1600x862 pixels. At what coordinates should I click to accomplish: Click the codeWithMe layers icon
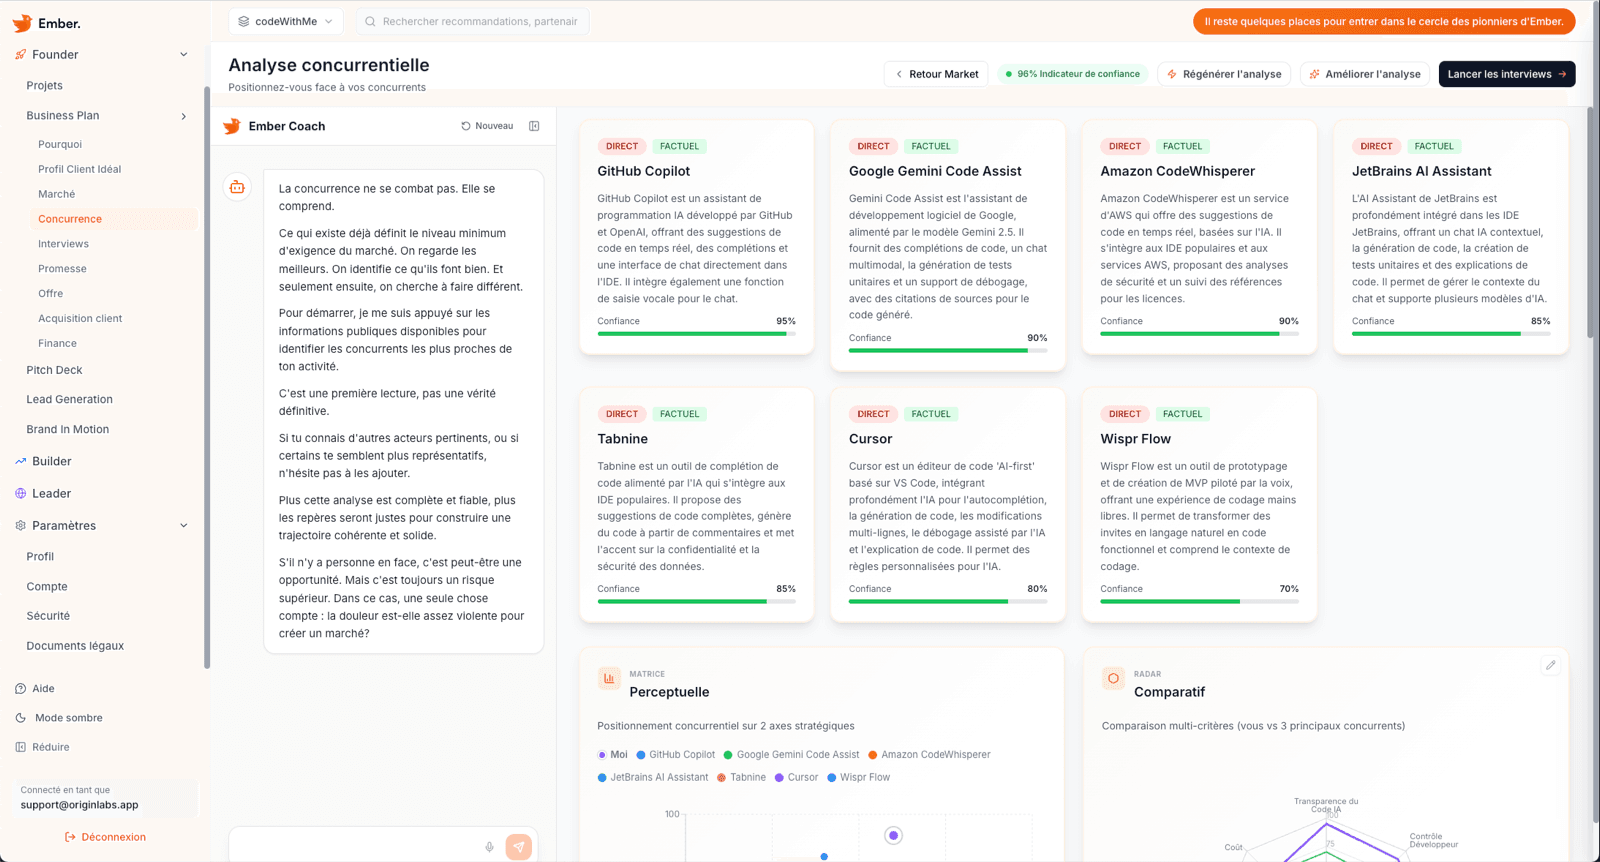[x=243, y=21]
